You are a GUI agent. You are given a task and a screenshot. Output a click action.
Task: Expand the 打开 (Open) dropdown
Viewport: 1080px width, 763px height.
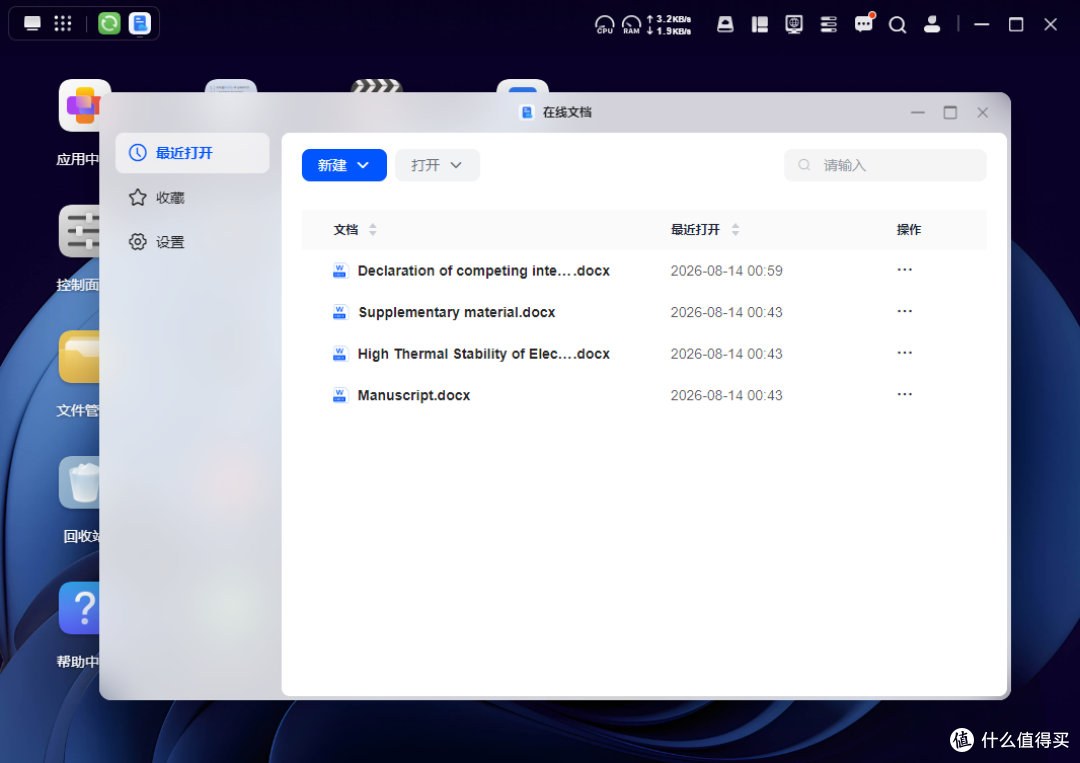pos(437,165)
